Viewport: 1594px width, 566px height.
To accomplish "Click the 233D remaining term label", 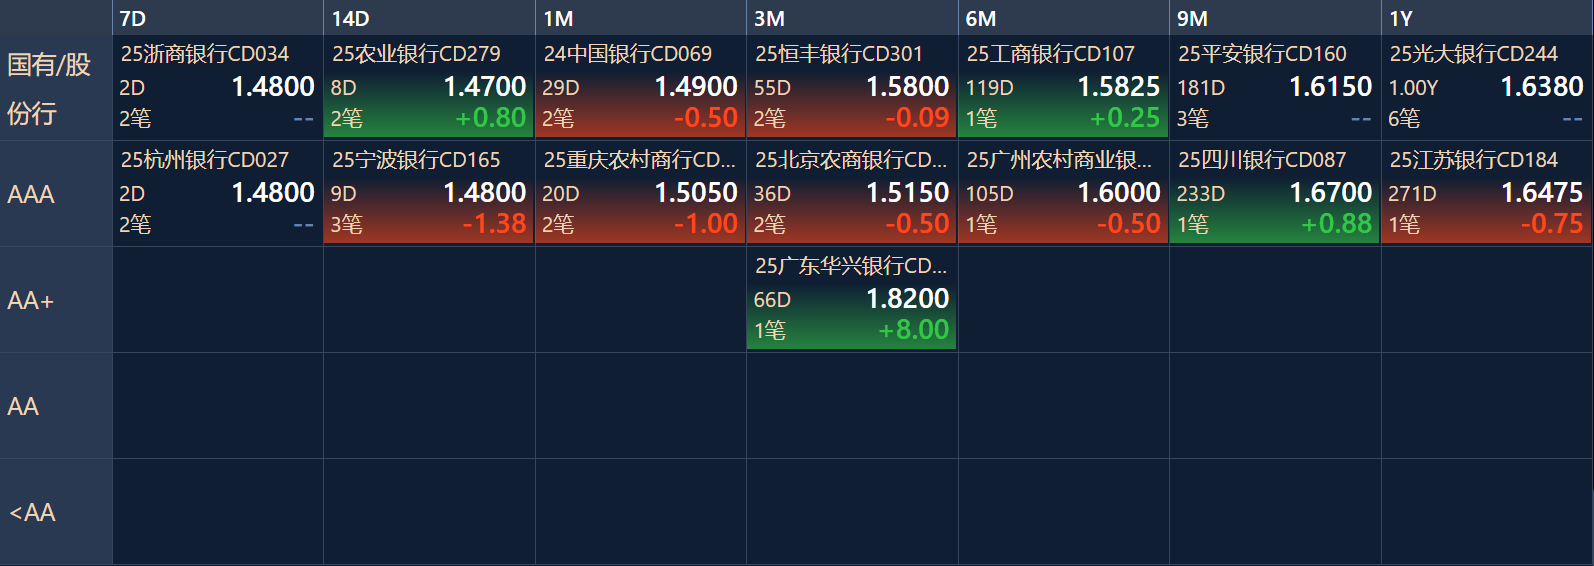I will pyautogui.click(x=1201, y=194).
